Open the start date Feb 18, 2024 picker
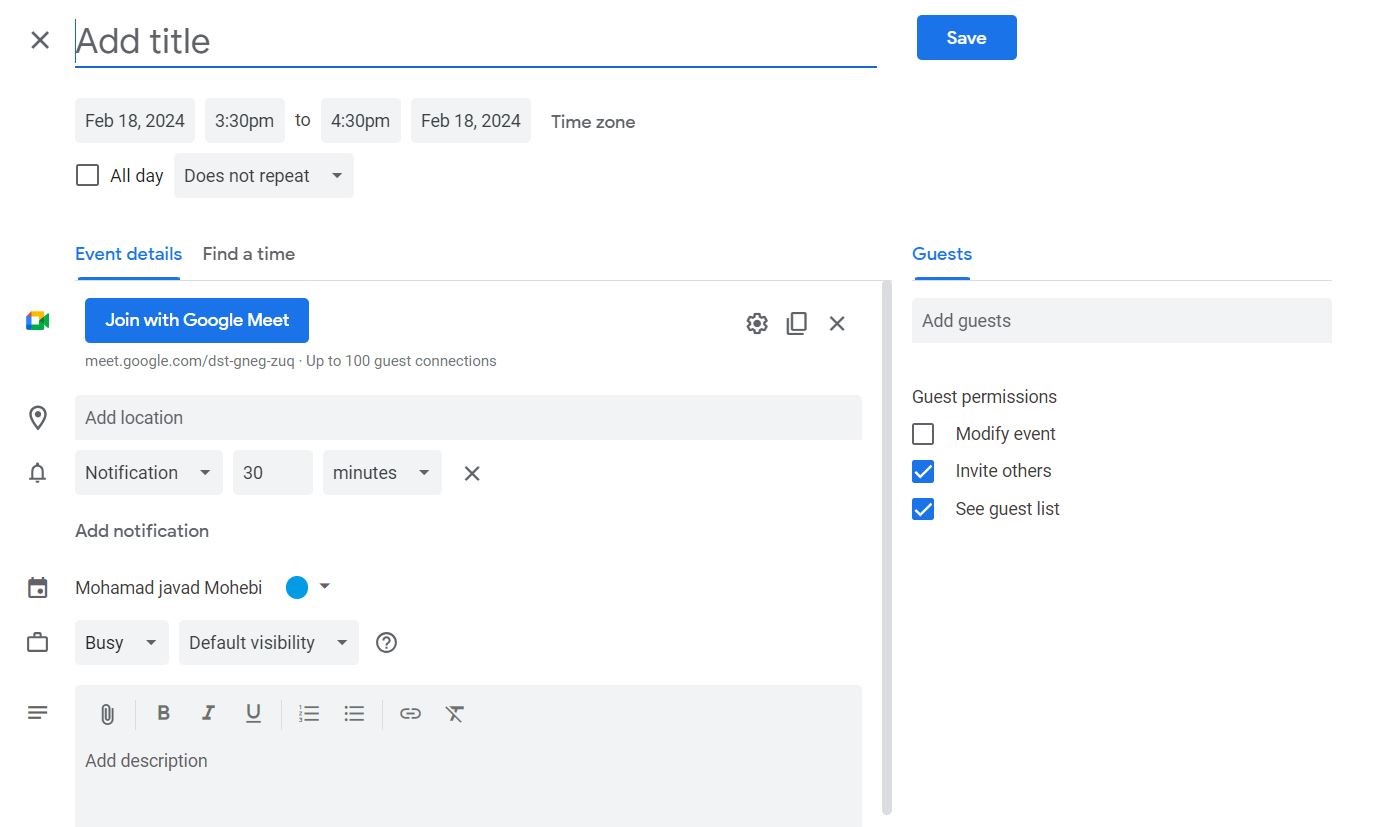 click(135, 121)
